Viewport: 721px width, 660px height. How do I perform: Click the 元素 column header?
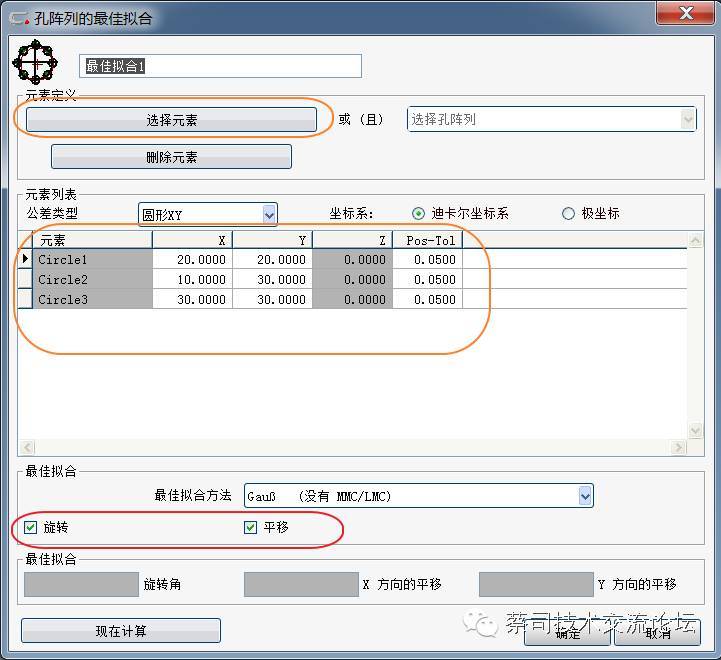click(92, 240)
